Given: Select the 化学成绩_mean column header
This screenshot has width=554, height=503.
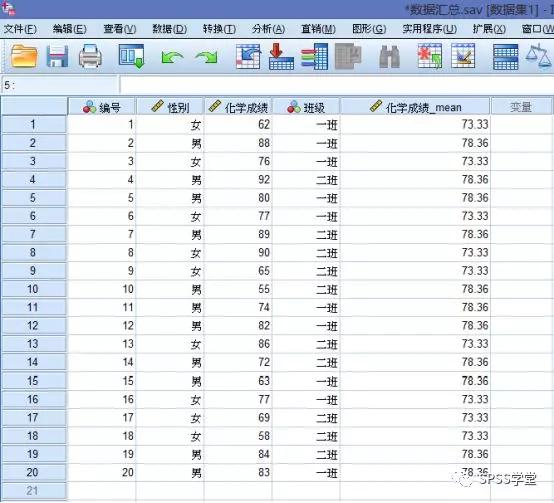Looking at the screenshot, I should pyautogui.click(x=415, y=107).
